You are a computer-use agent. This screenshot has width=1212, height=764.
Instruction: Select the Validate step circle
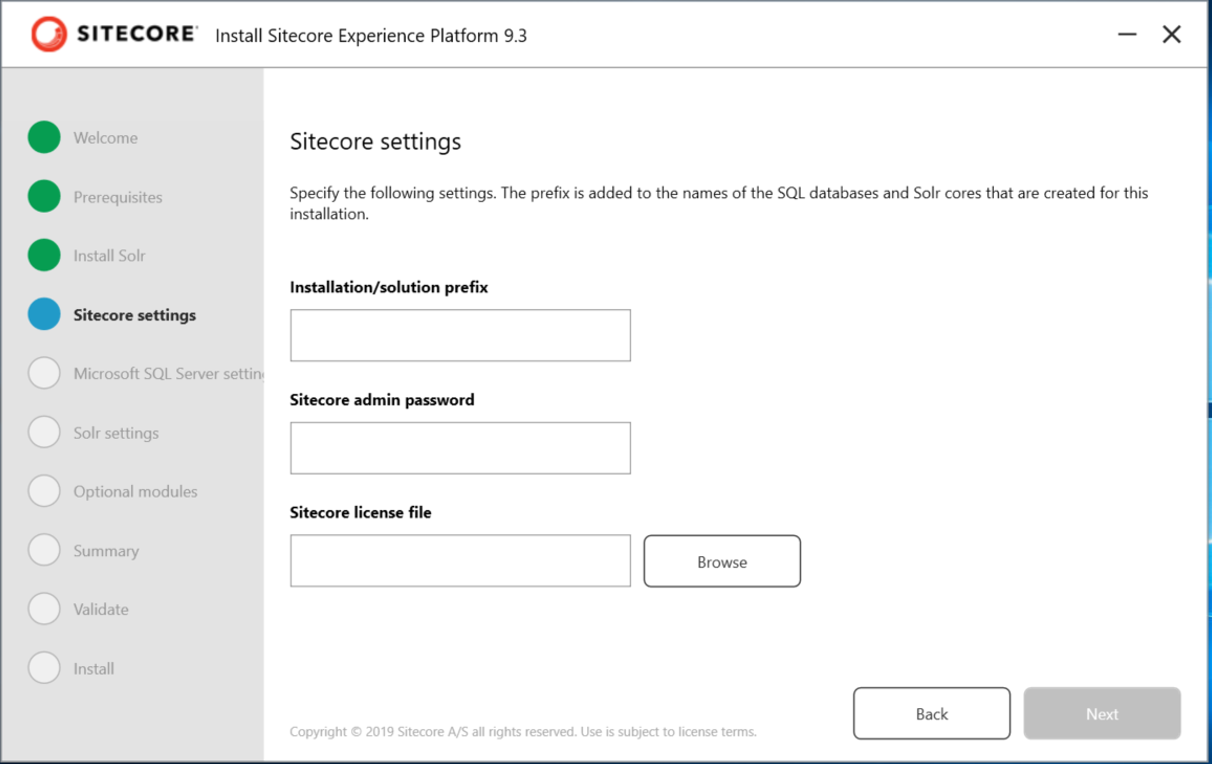click(x=44, y=609)
